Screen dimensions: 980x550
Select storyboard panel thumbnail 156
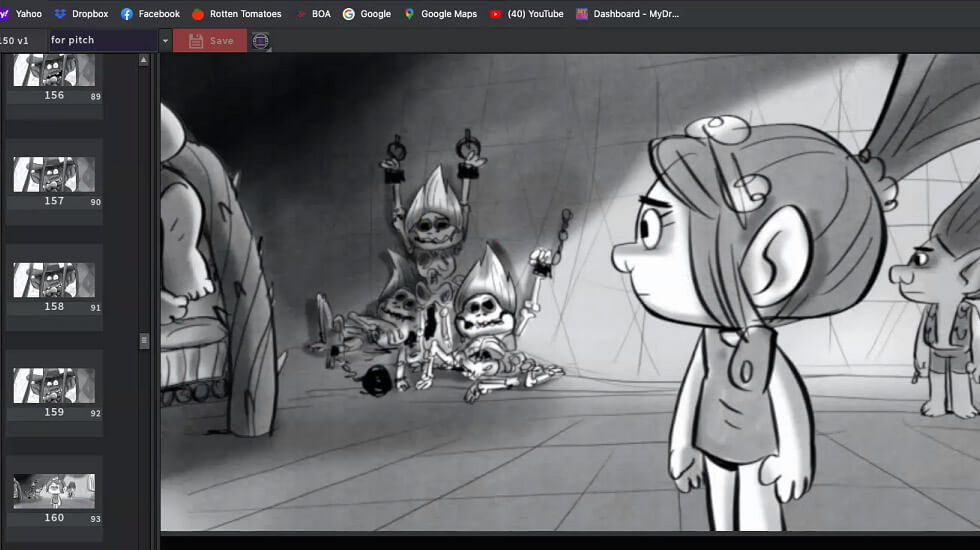tap(54, 70)
